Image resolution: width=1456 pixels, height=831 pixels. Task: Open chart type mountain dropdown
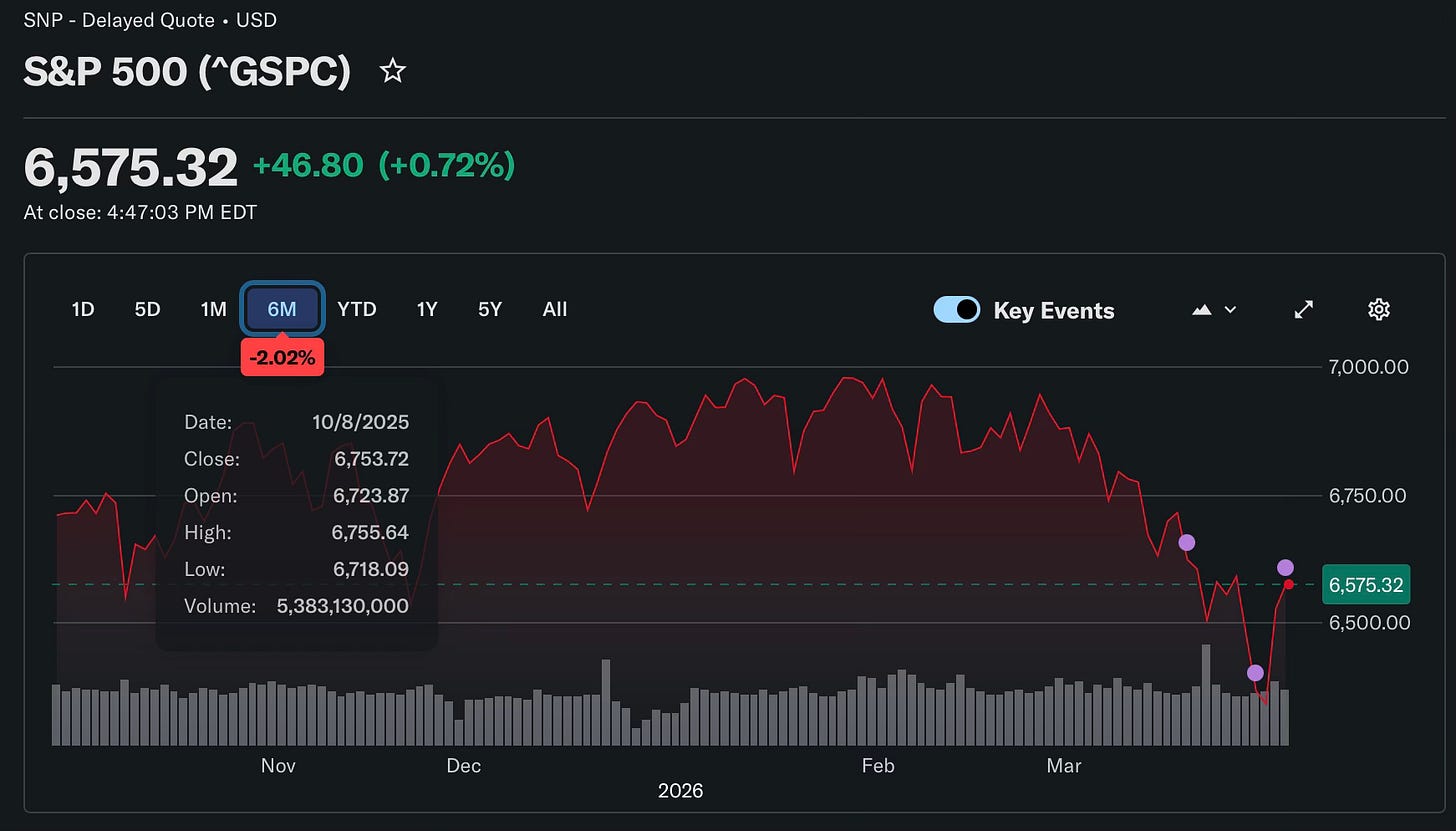pos(1215,310)
